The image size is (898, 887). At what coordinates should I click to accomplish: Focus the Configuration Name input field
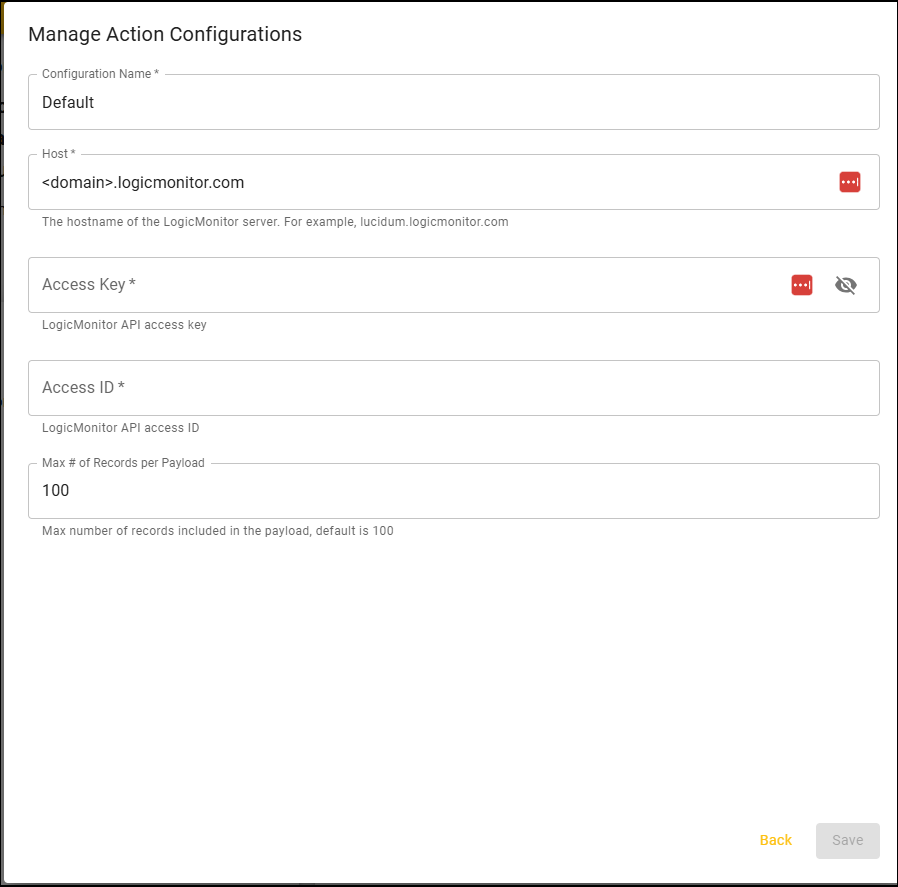pyautogui.click(x=454, y=102)
